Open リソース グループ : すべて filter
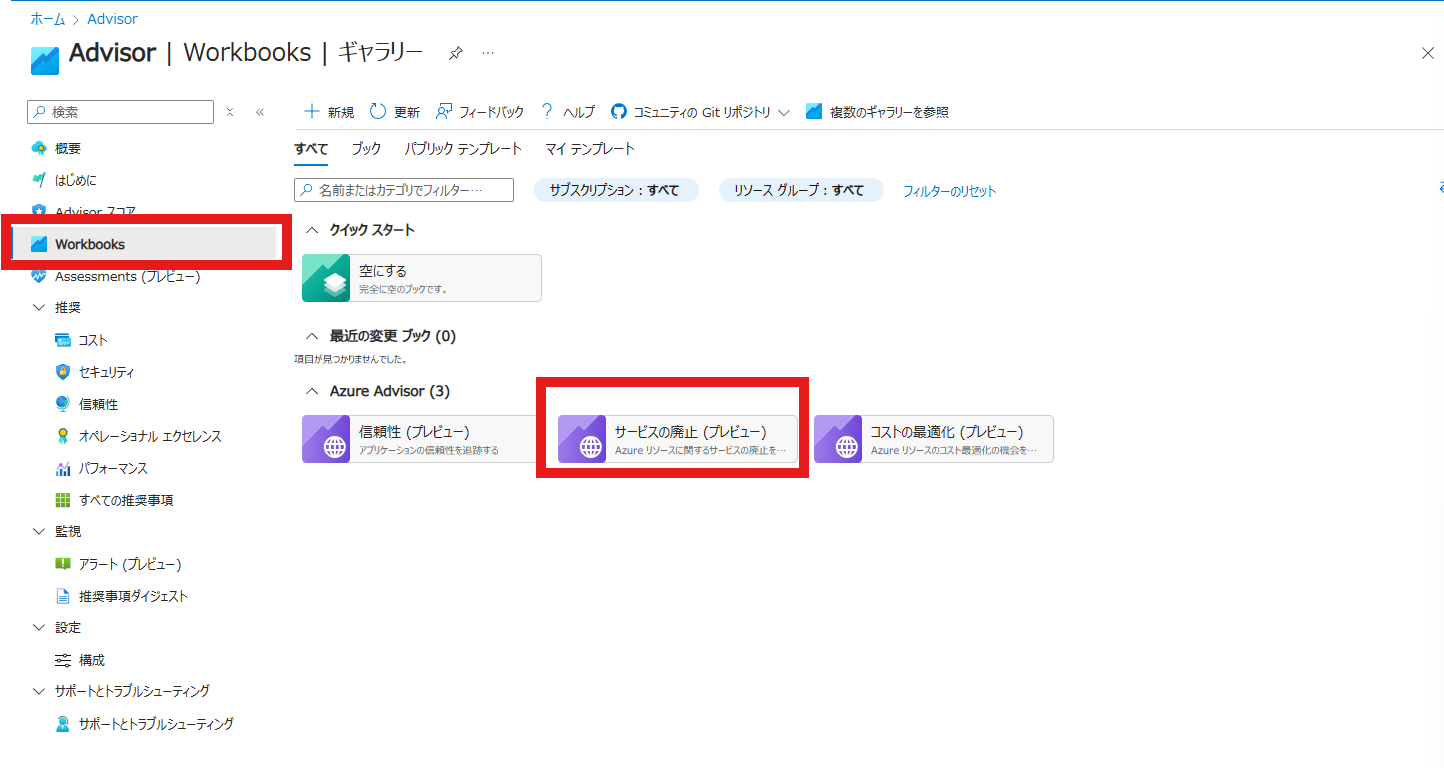This screenshot has height=768, width=1444. pyautogui.click(x=800, y=190)
